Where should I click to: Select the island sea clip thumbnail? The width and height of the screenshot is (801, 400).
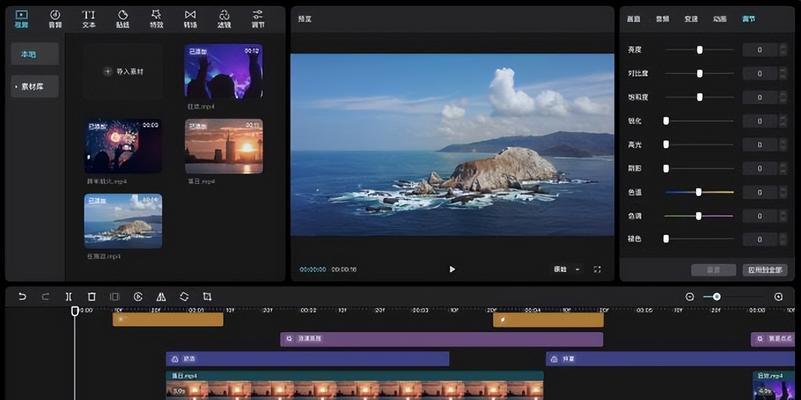pyautogui.click(x=123, y=221)
